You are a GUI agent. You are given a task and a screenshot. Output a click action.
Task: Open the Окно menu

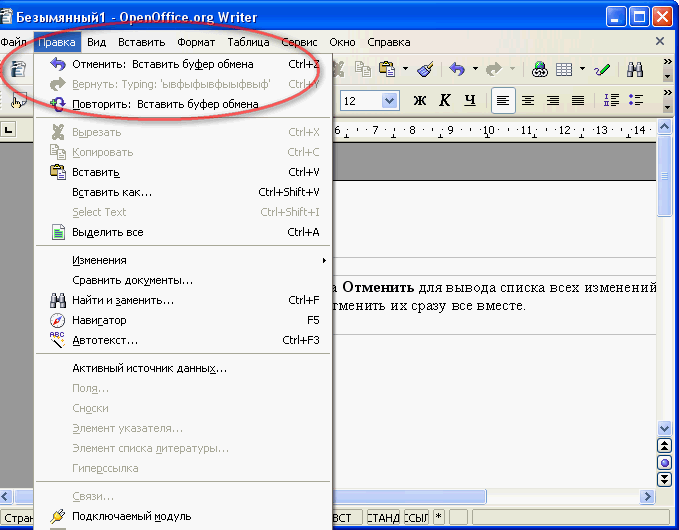coord(342,42)
